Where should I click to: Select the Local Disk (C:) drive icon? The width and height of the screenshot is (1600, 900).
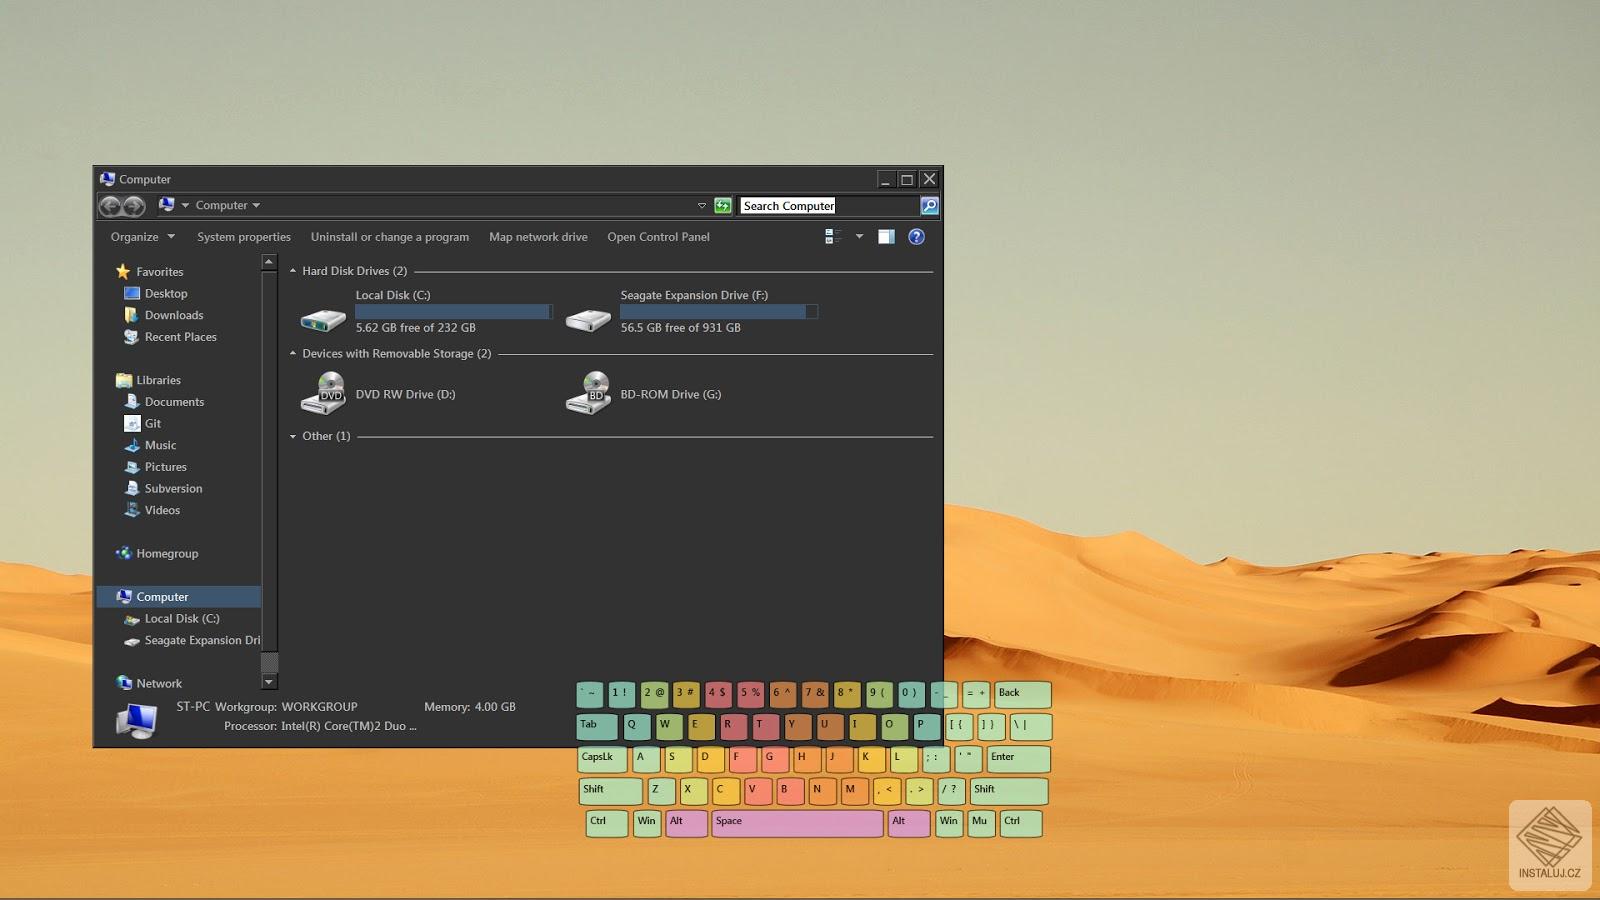[323, 319]
